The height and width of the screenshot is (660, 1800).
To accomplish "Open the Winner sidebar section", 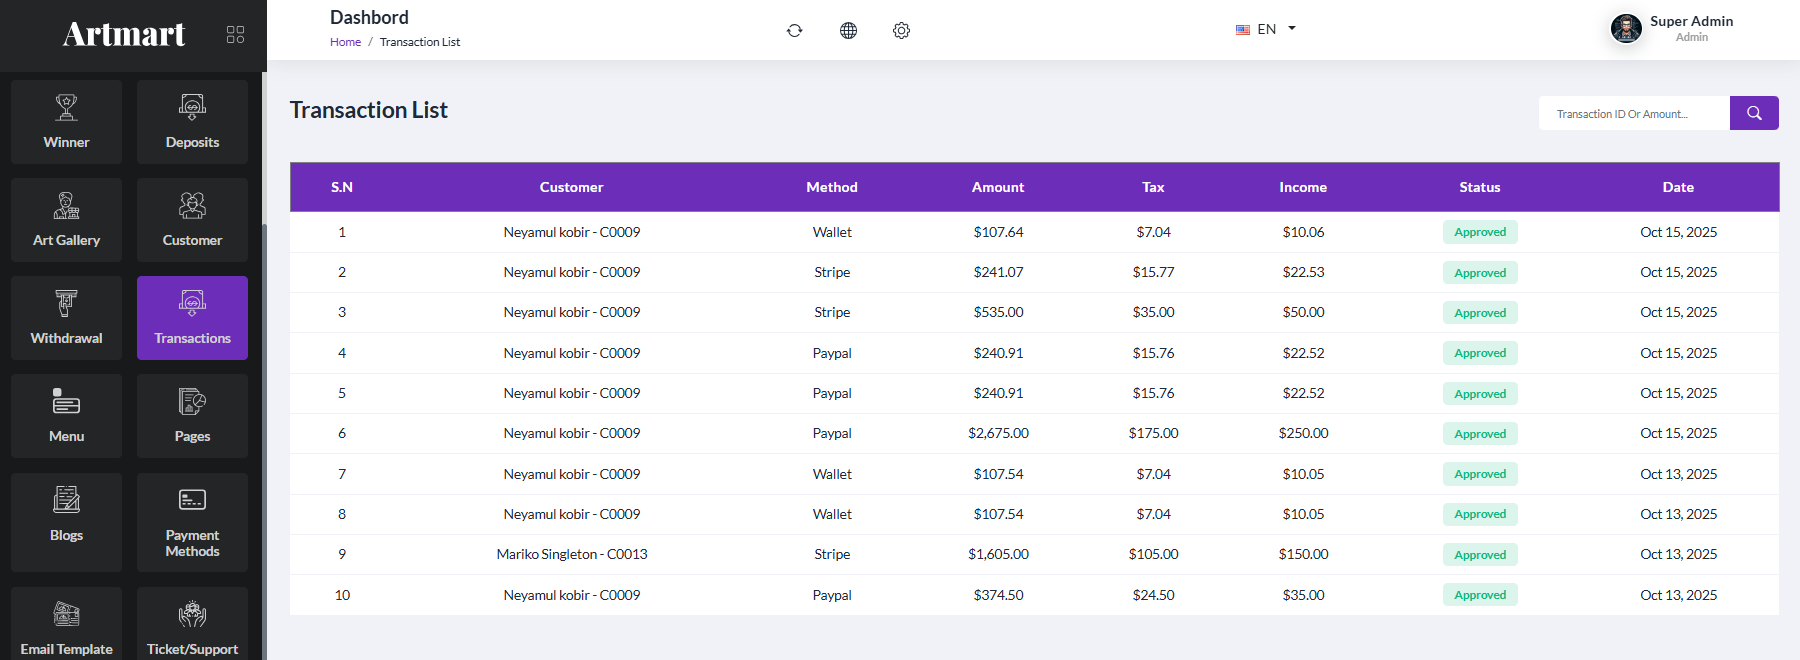I will click(x=66, y=122).
